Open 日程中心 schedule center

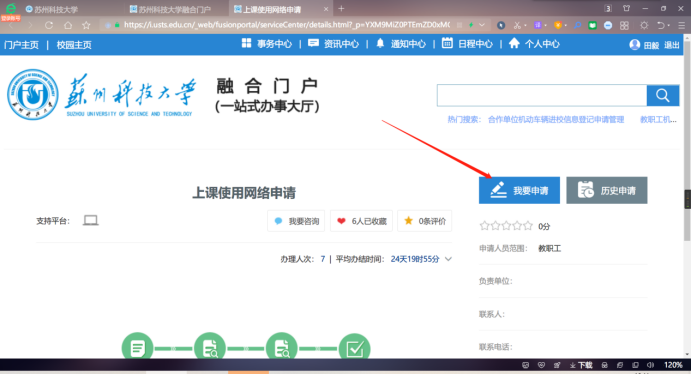tap(467, 44)
